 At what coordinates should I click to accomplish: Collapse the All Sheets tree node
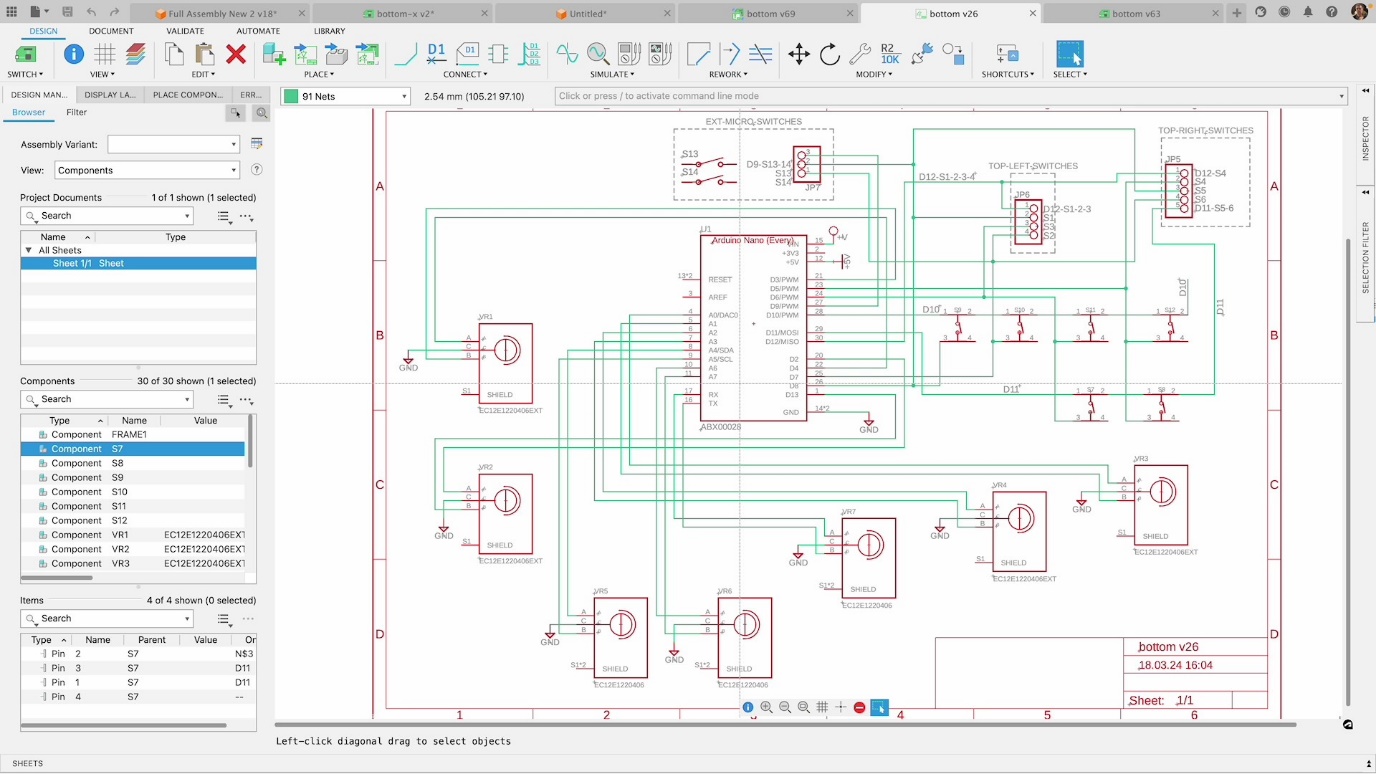28,250
